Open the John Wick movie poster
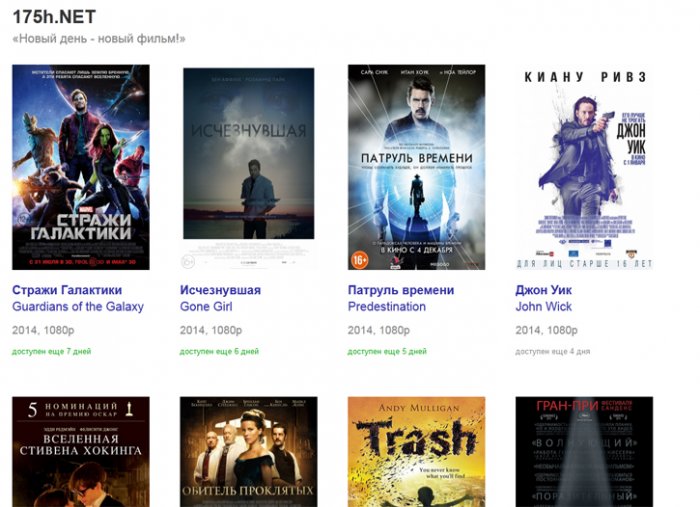Viewport: 700px width, 507px height. (584, 167)
